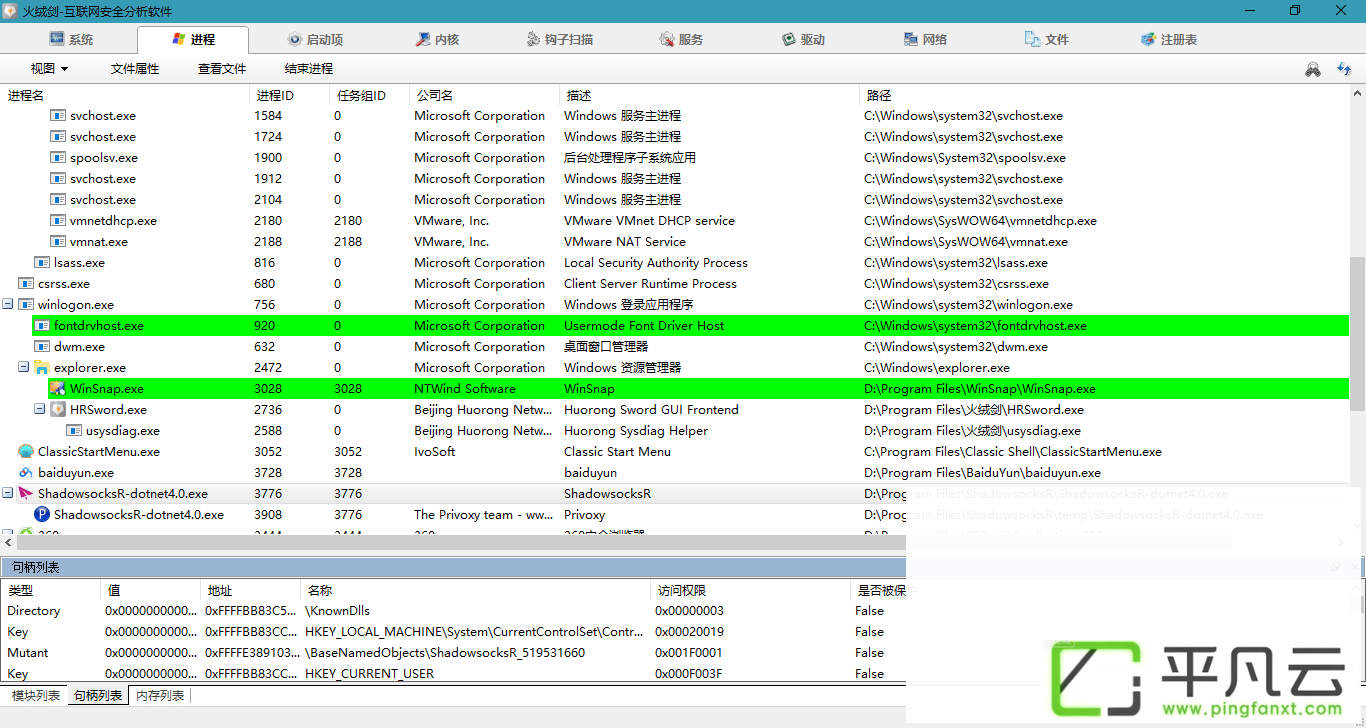This screenshot has width=1366, height=728.
Task: Click the fontdrvhost.exe process icon
Action: 42,325
